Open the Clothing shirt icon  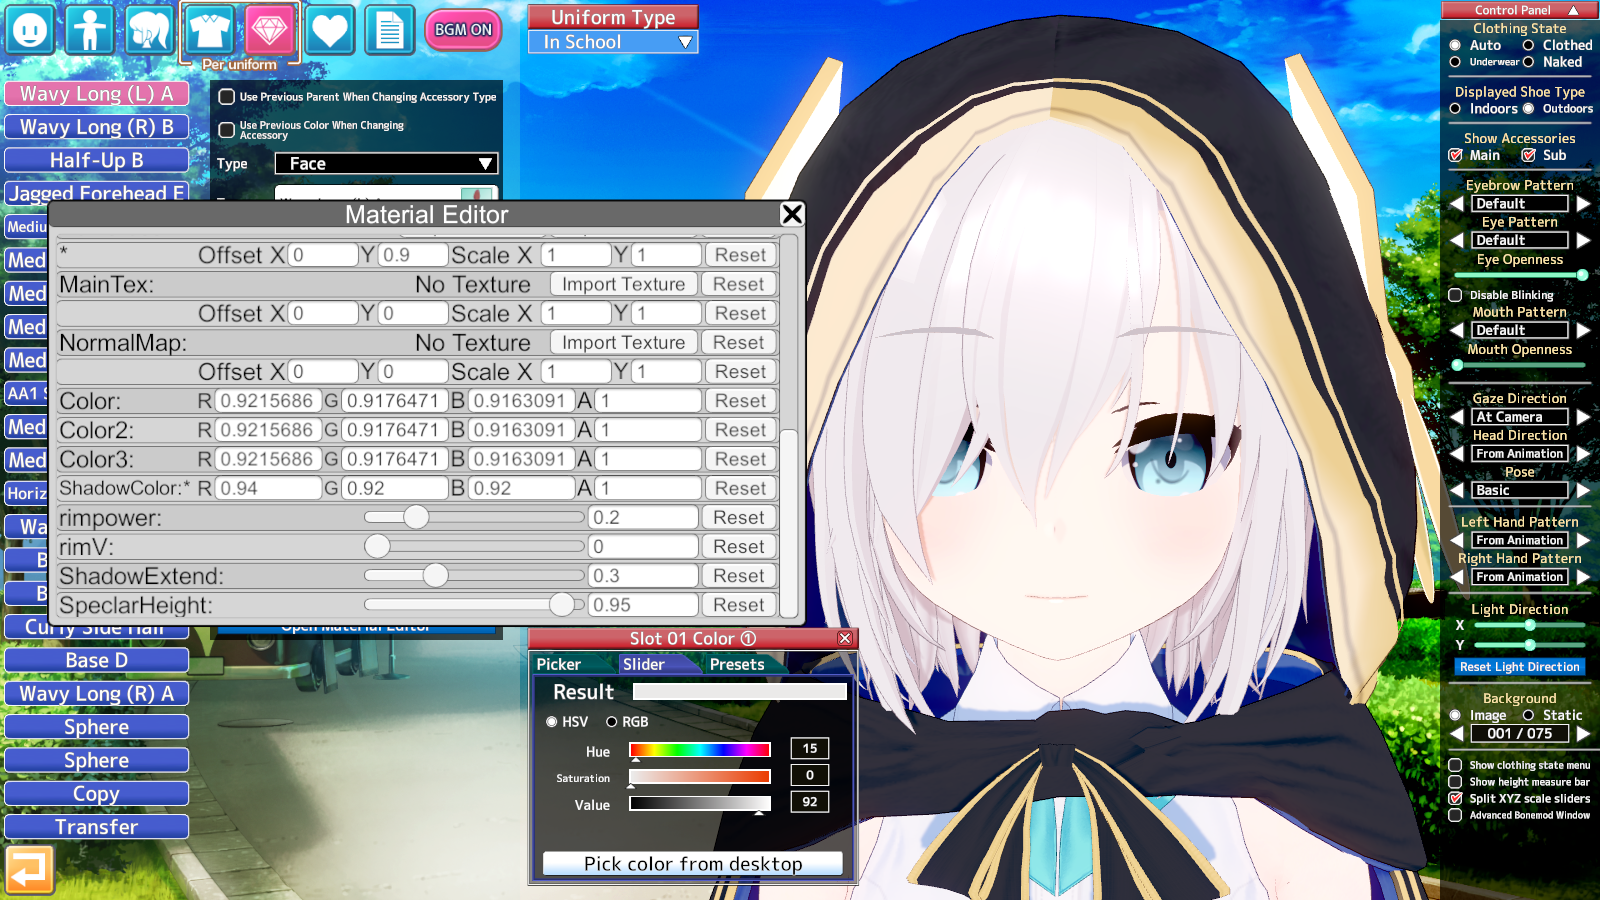coord(210,30)
